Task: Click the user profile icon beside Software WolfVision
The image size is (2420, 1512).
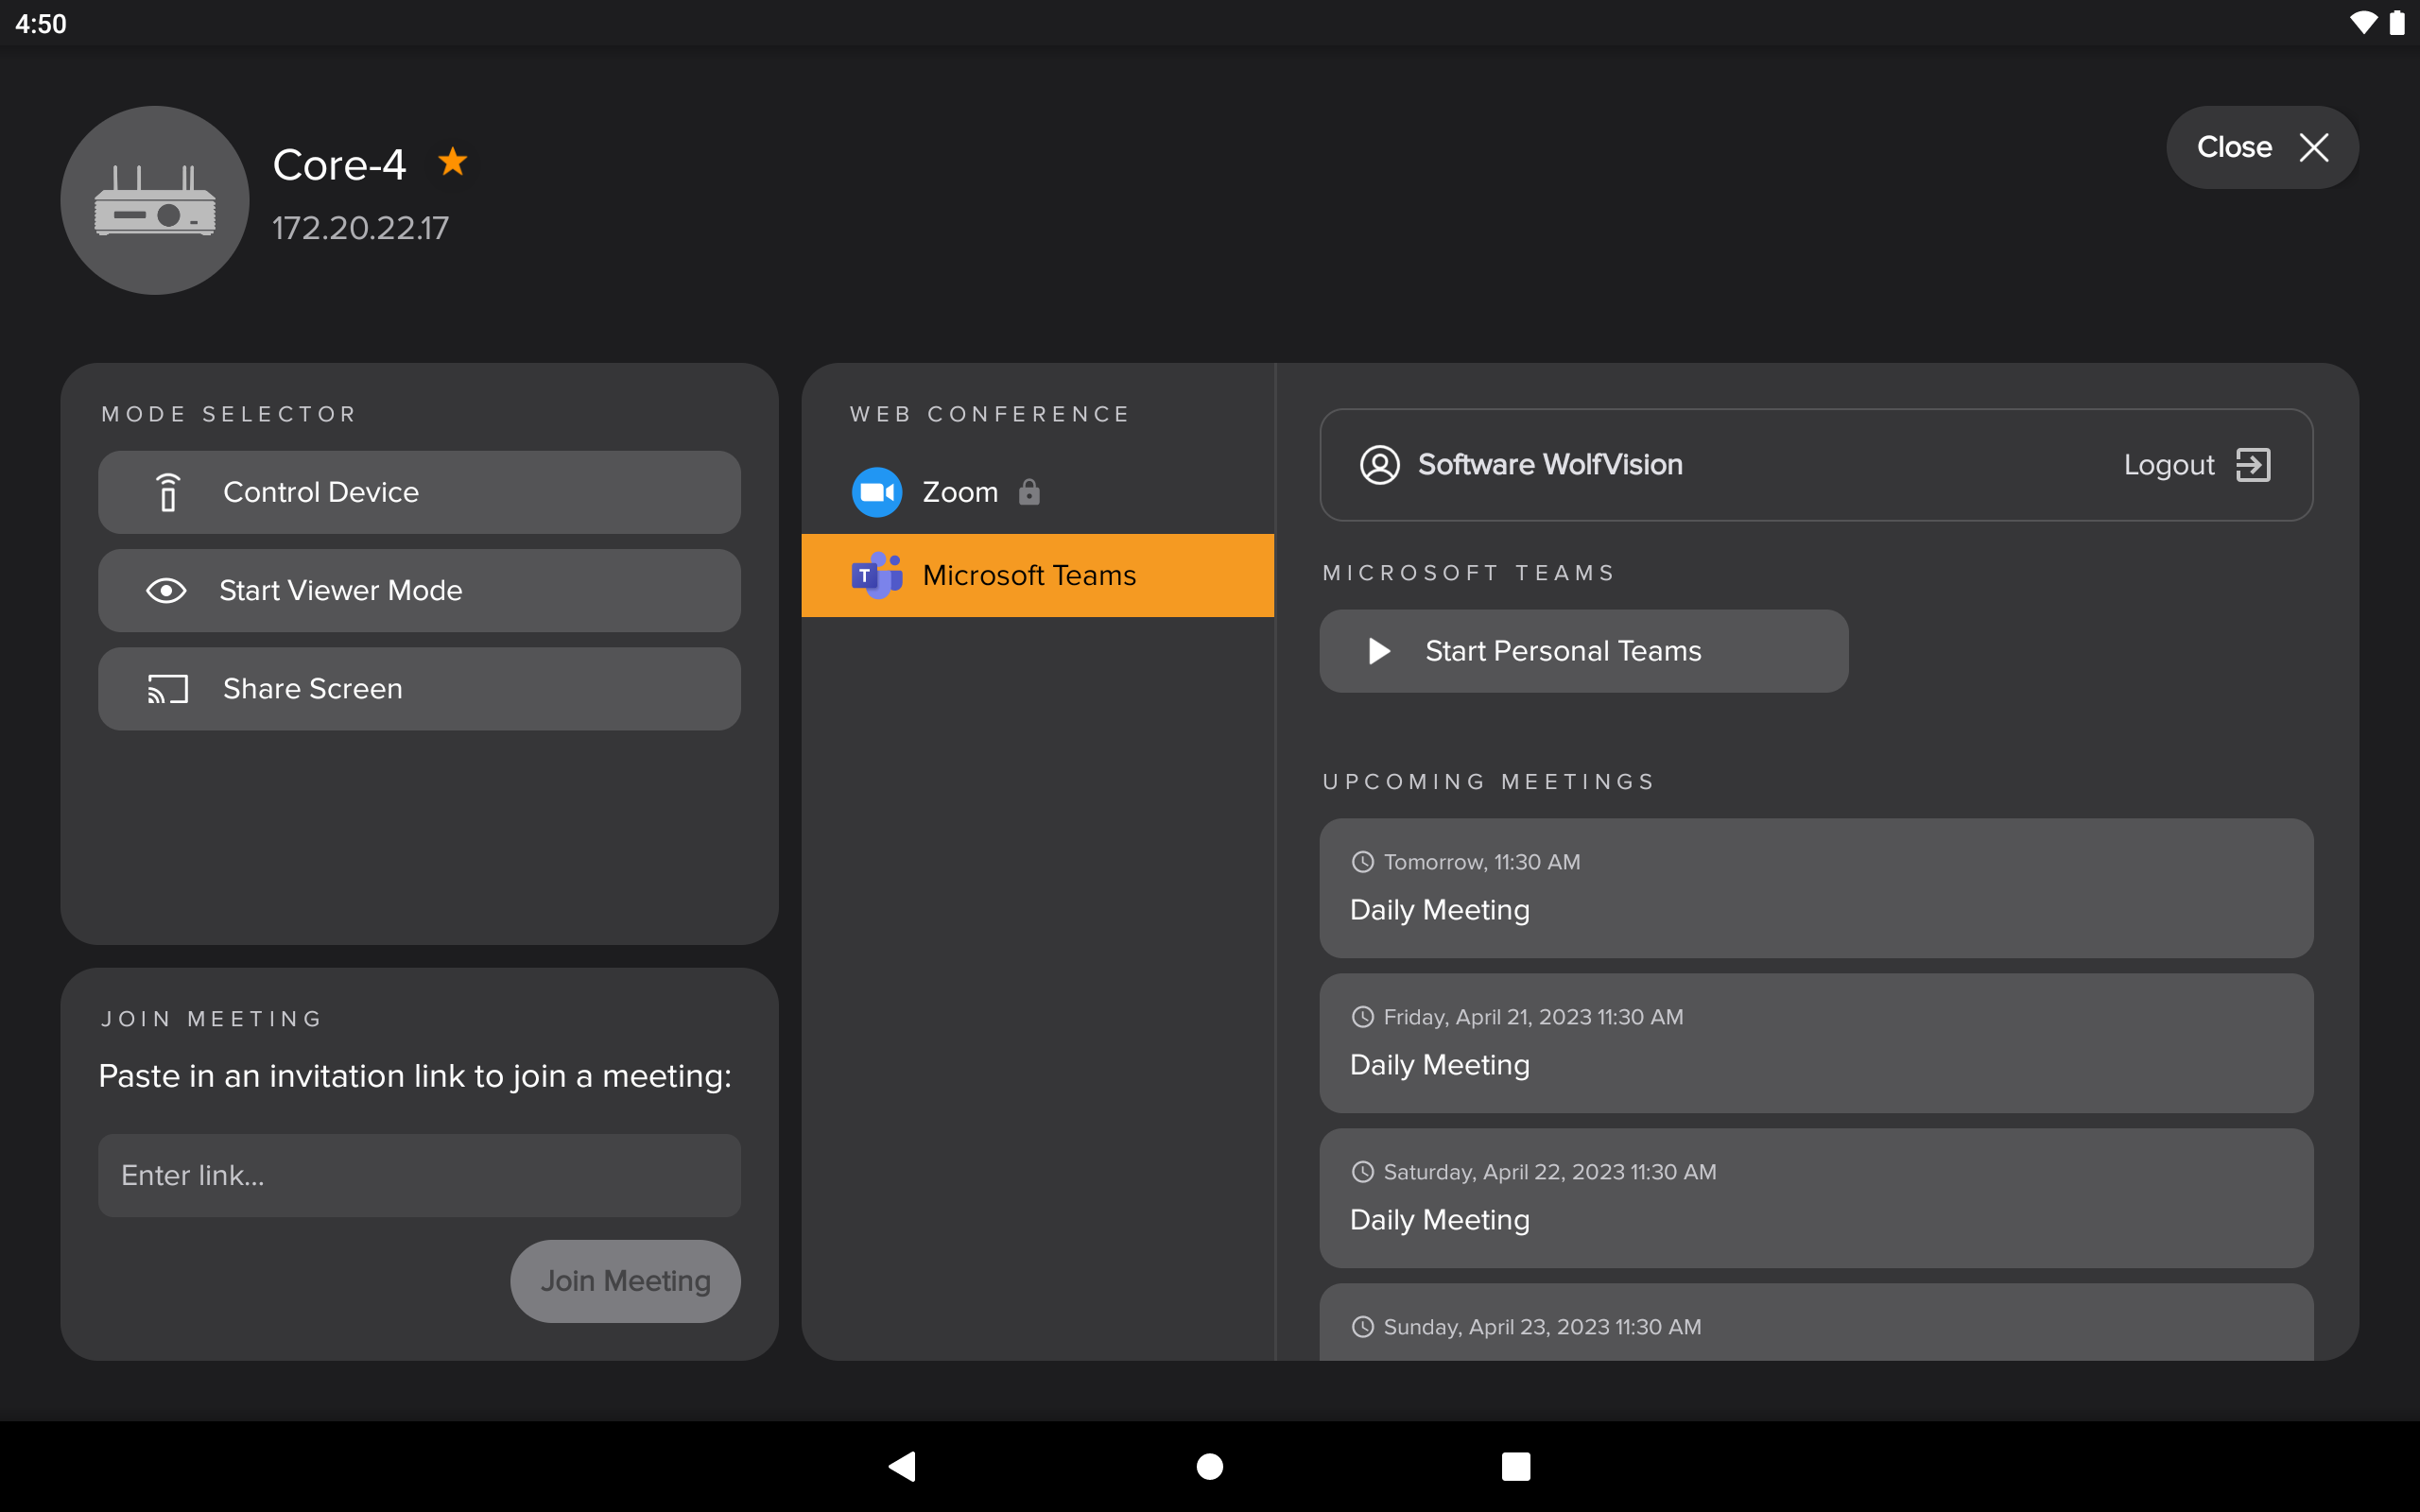Action: coord(1379,465)
